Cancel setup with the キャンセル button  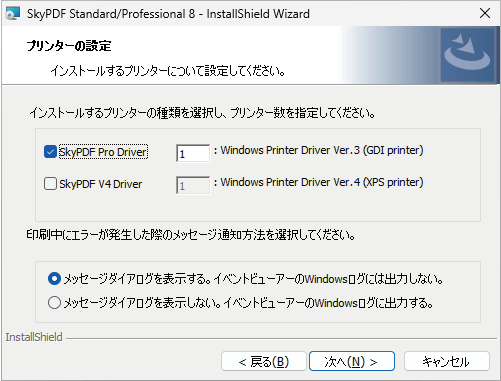coord(447,361)
